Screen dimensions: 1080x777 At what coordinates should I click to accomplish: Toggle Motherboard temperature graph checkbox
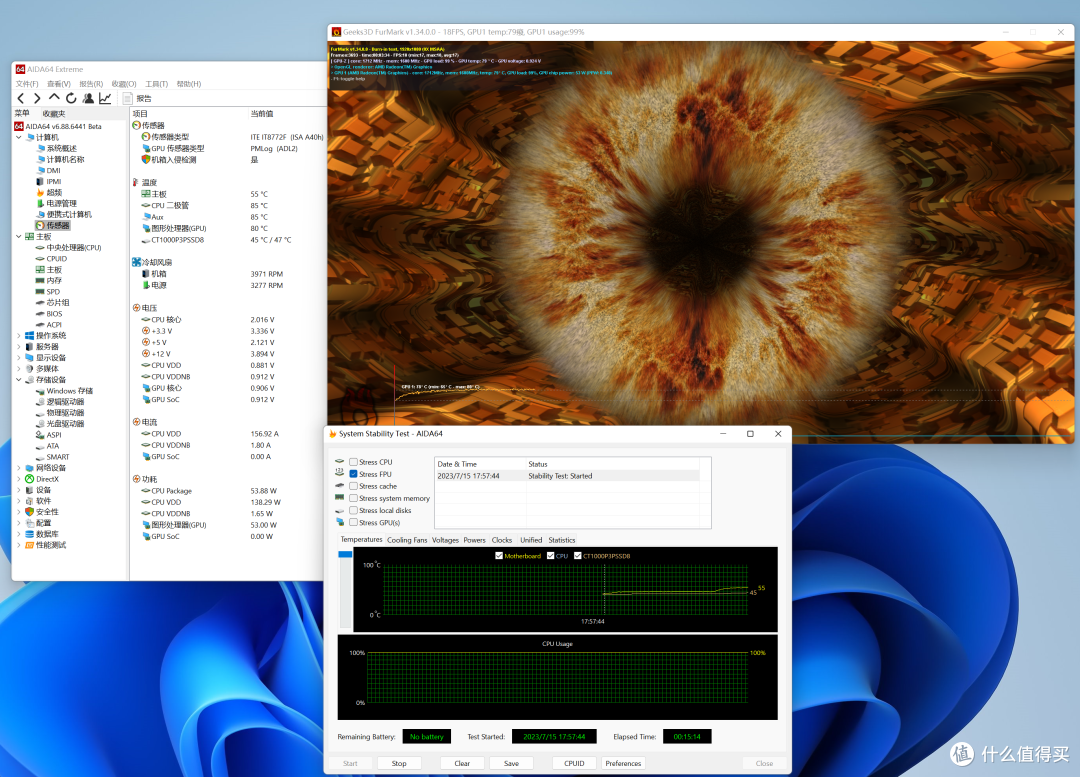click(499, 556)
